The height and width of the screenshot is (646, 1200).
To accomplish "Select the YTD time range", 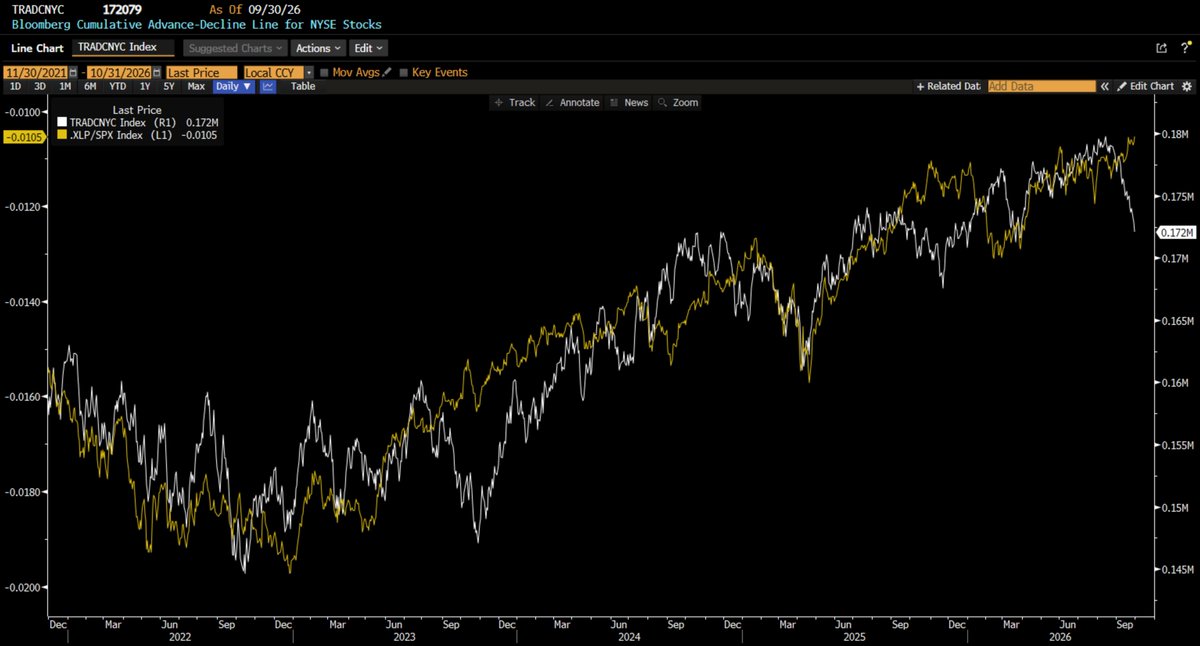I will (117, 87).
